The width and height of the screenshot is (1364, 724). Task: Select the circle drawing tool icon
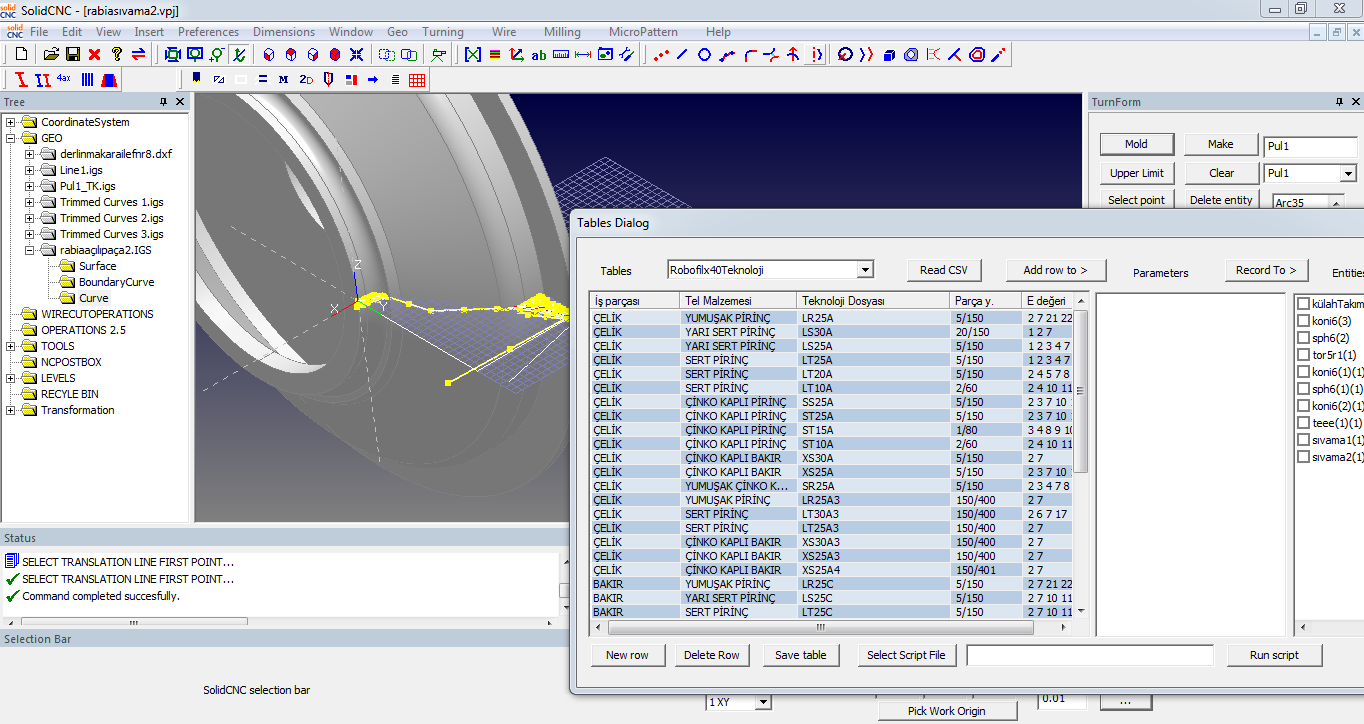704,54
